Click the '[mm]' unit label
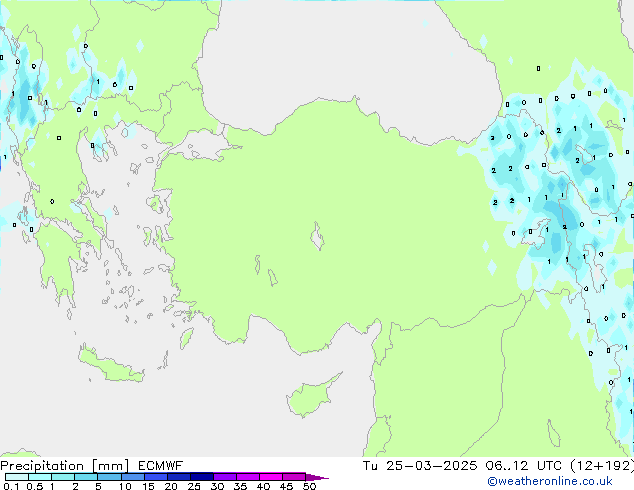 [x=110, y=466]
